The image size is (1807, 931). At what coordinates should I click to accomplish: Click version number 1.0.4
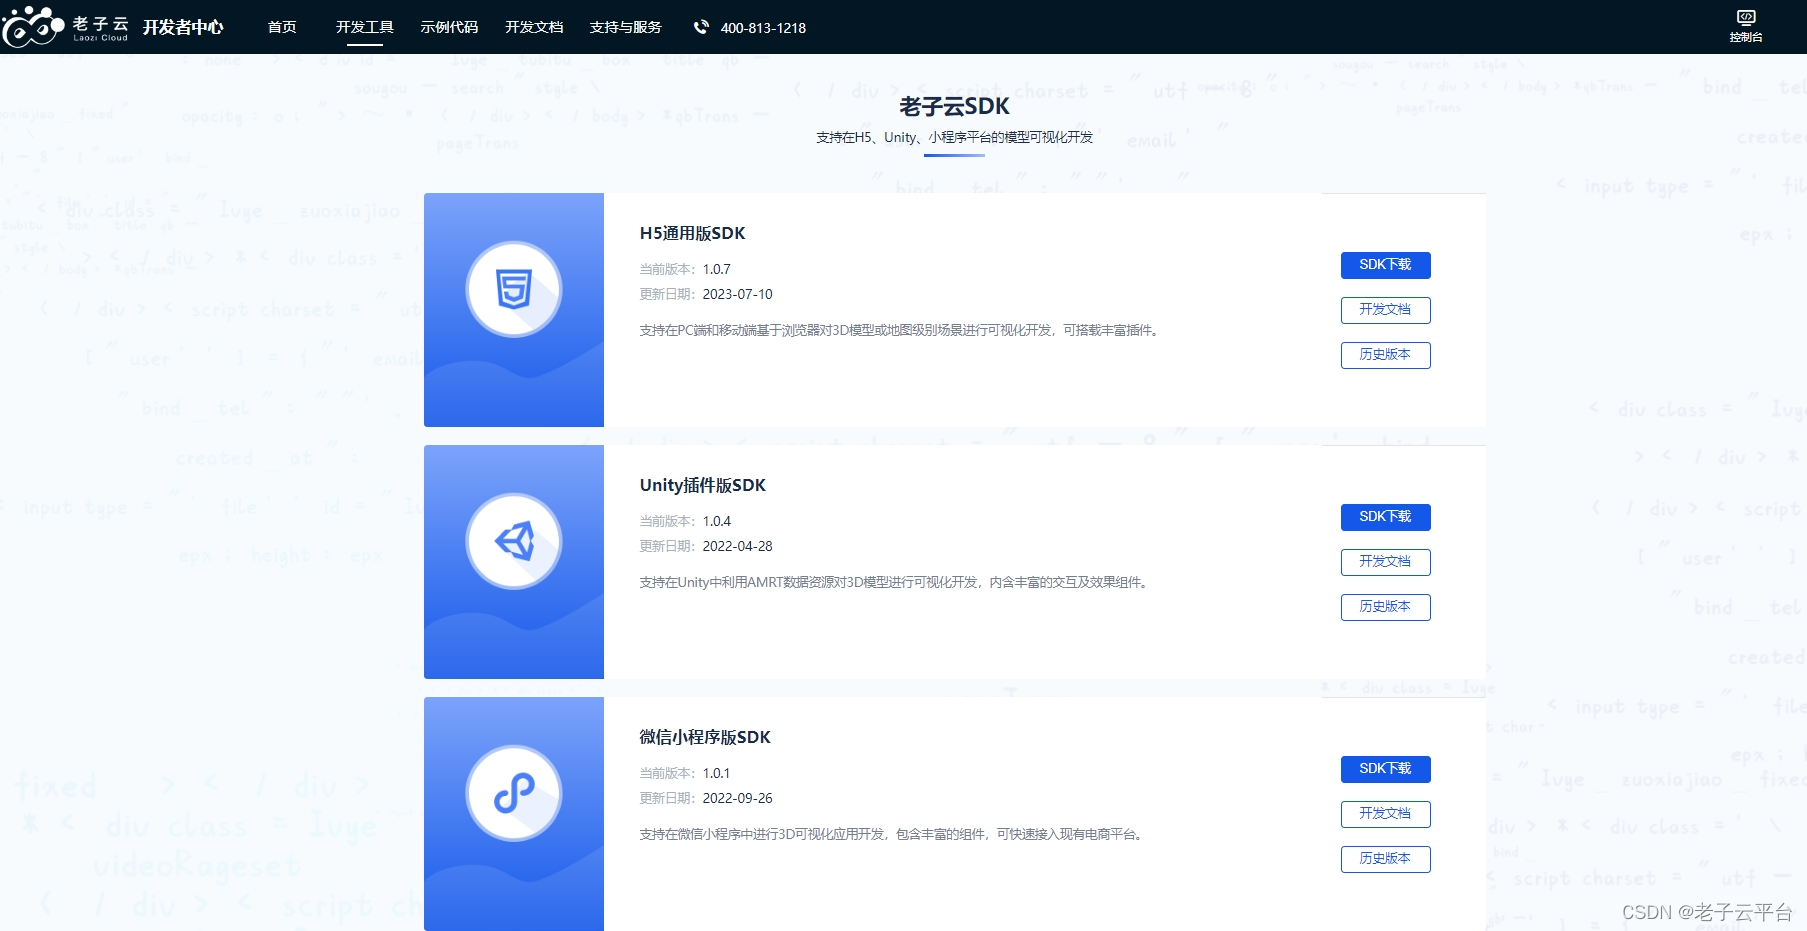tap(717, 521)
